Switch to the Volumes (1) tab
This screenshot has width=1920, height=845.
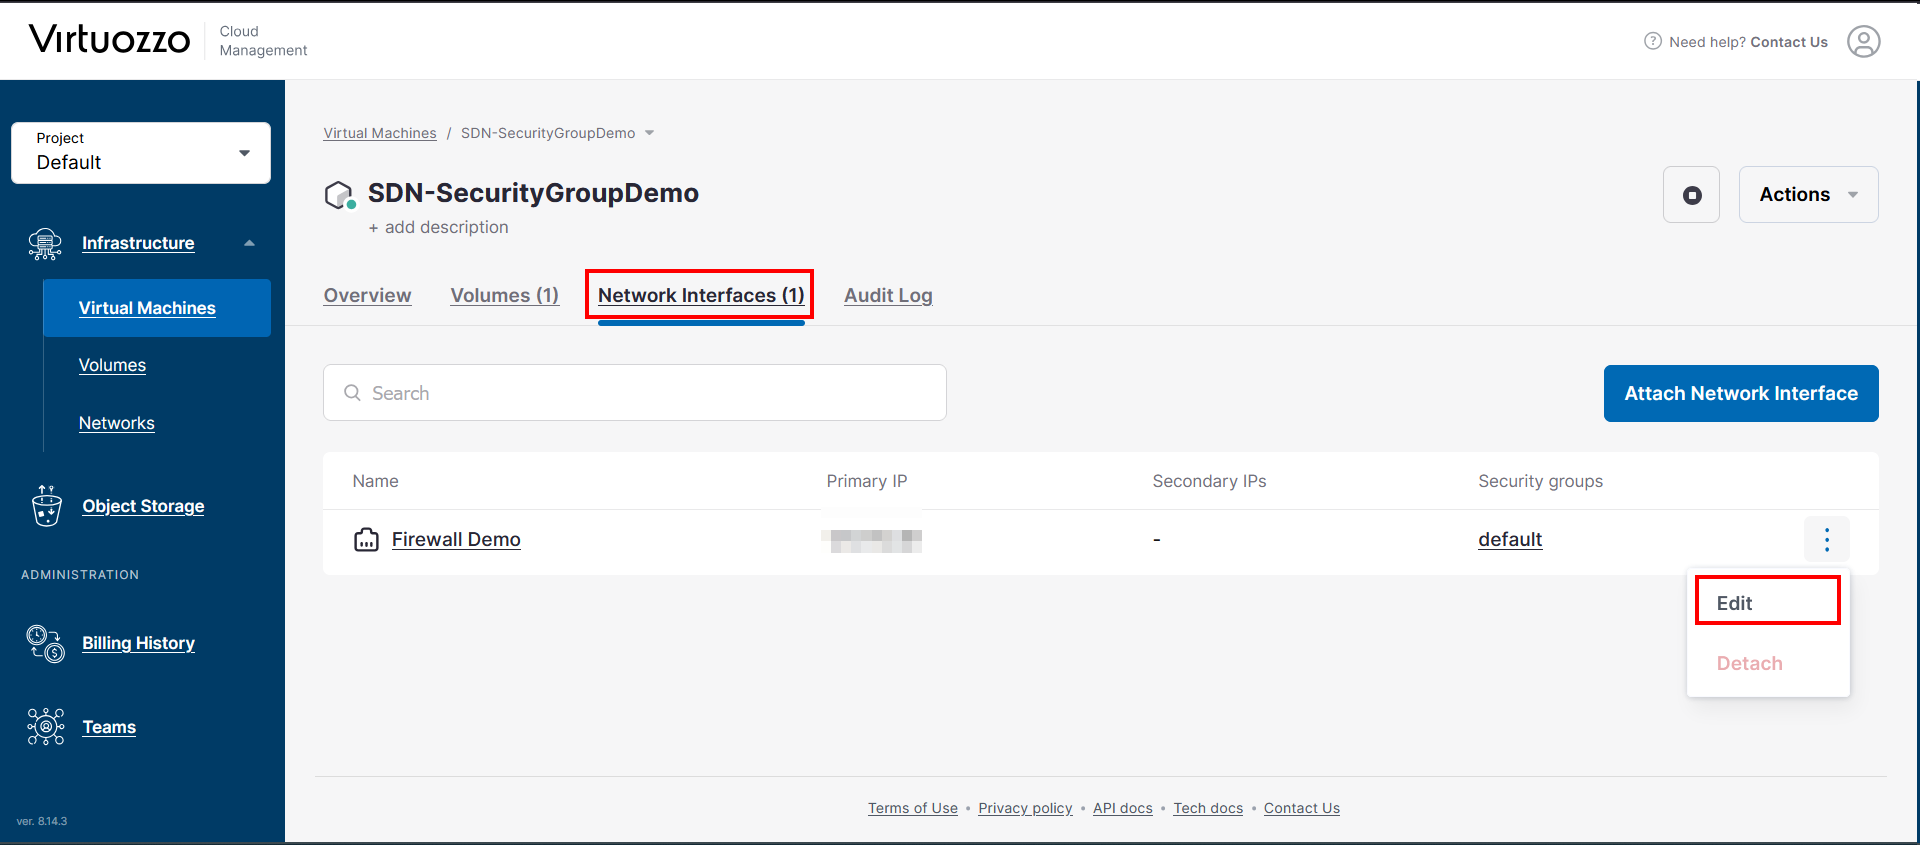tap(504, 295)
